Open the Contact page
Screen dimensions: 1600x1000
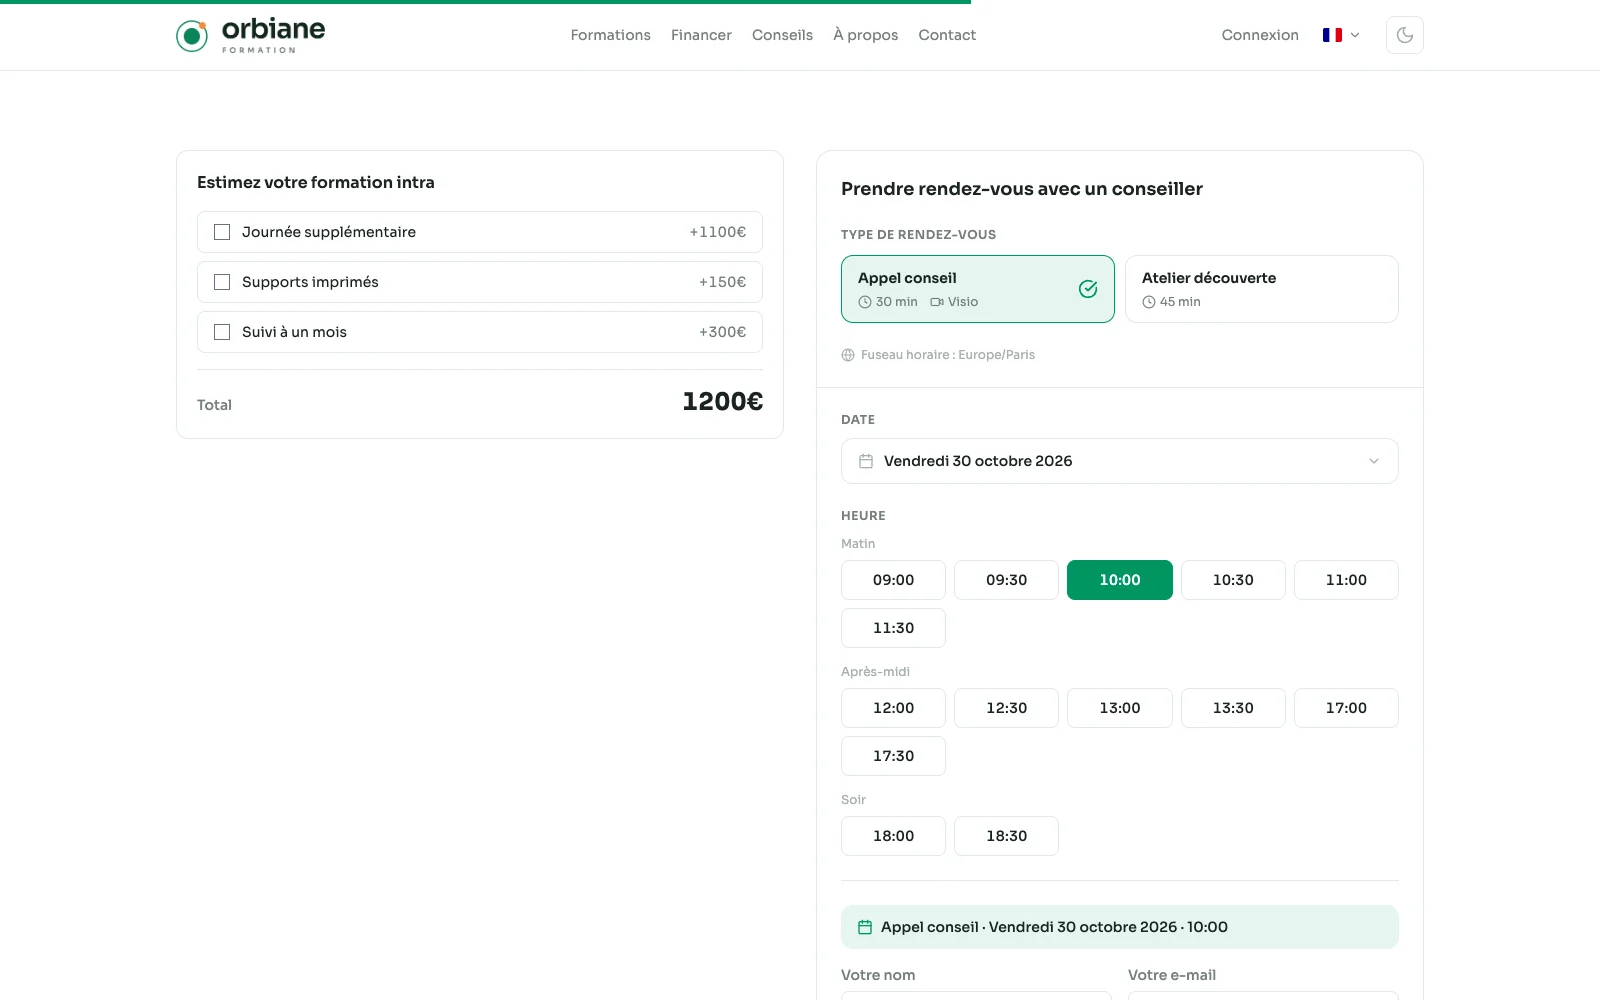click(947, 35)
